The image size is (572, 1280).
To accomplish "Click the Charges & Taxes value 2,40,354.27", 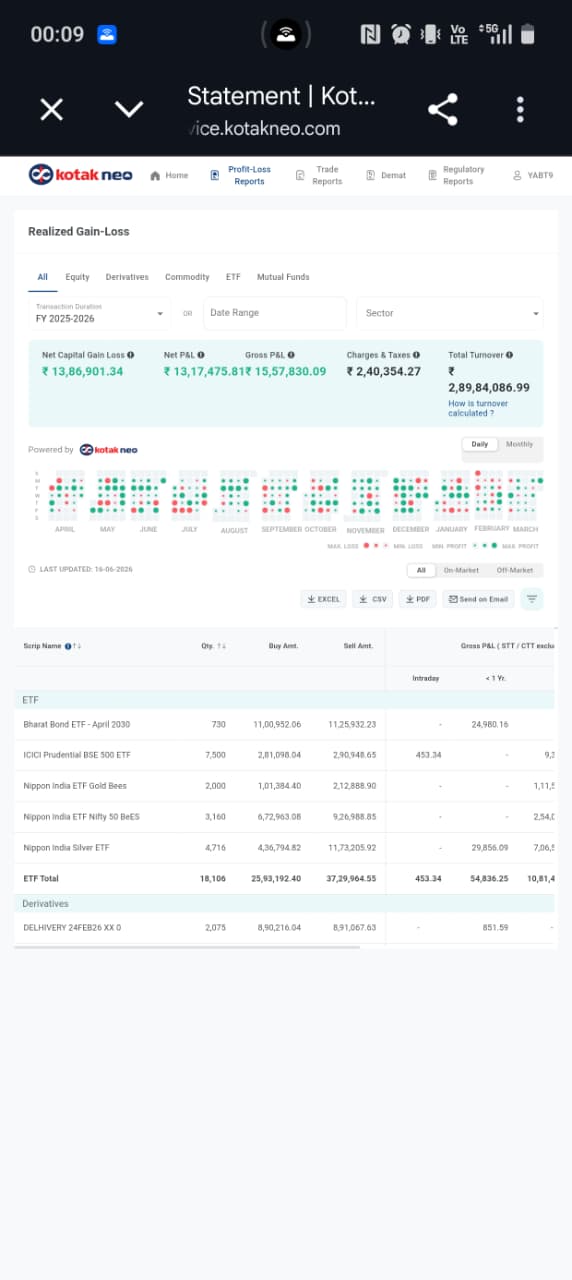I will [384, 371].
